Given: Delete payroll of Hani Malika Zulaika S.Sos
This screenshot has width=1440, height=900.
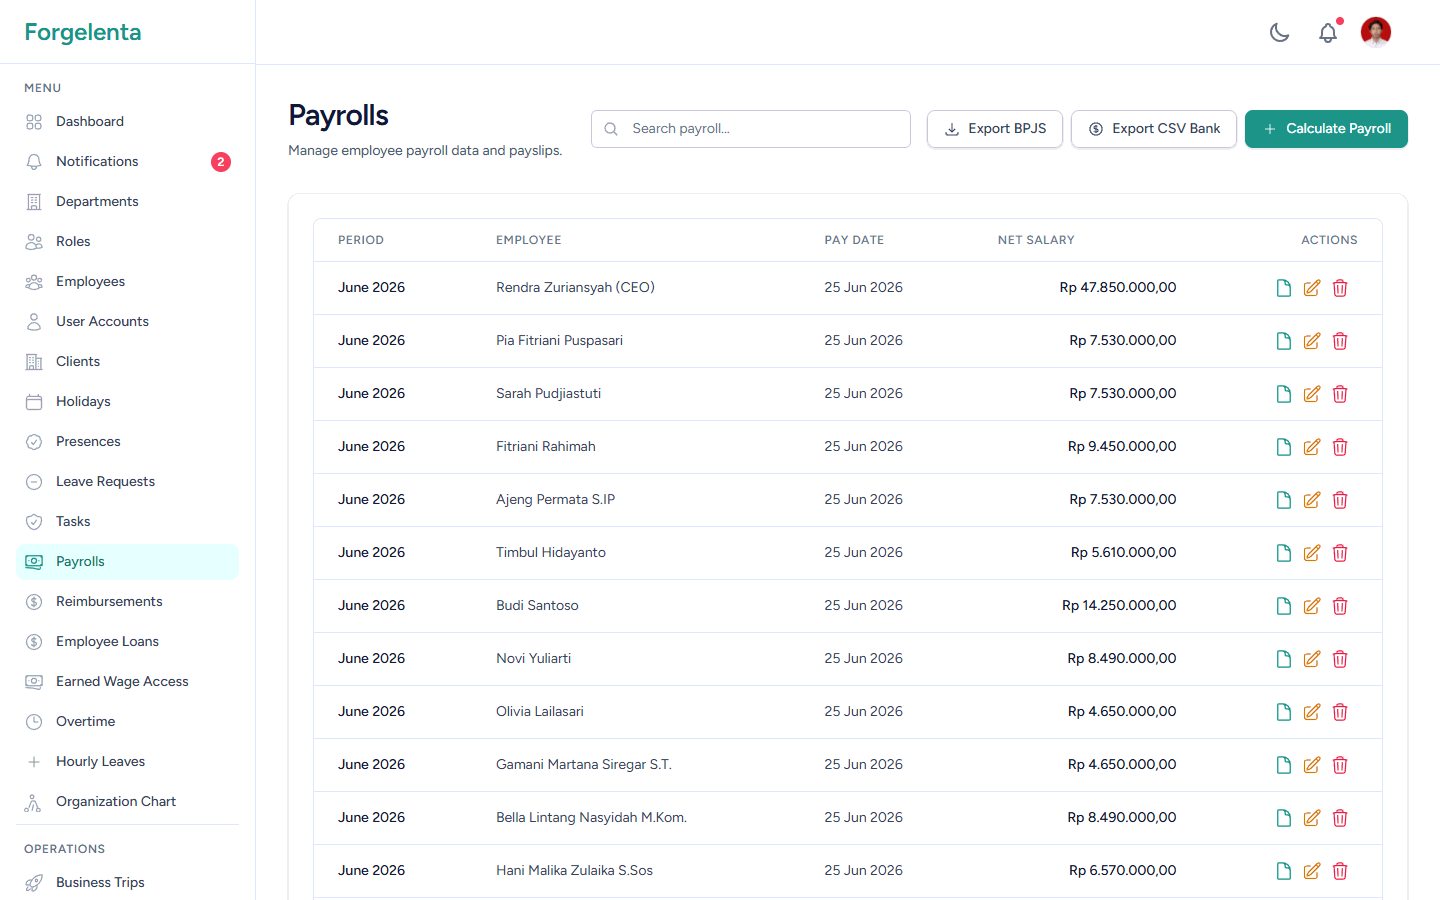Looking at the screenshot, I should tap(1340, 871).
